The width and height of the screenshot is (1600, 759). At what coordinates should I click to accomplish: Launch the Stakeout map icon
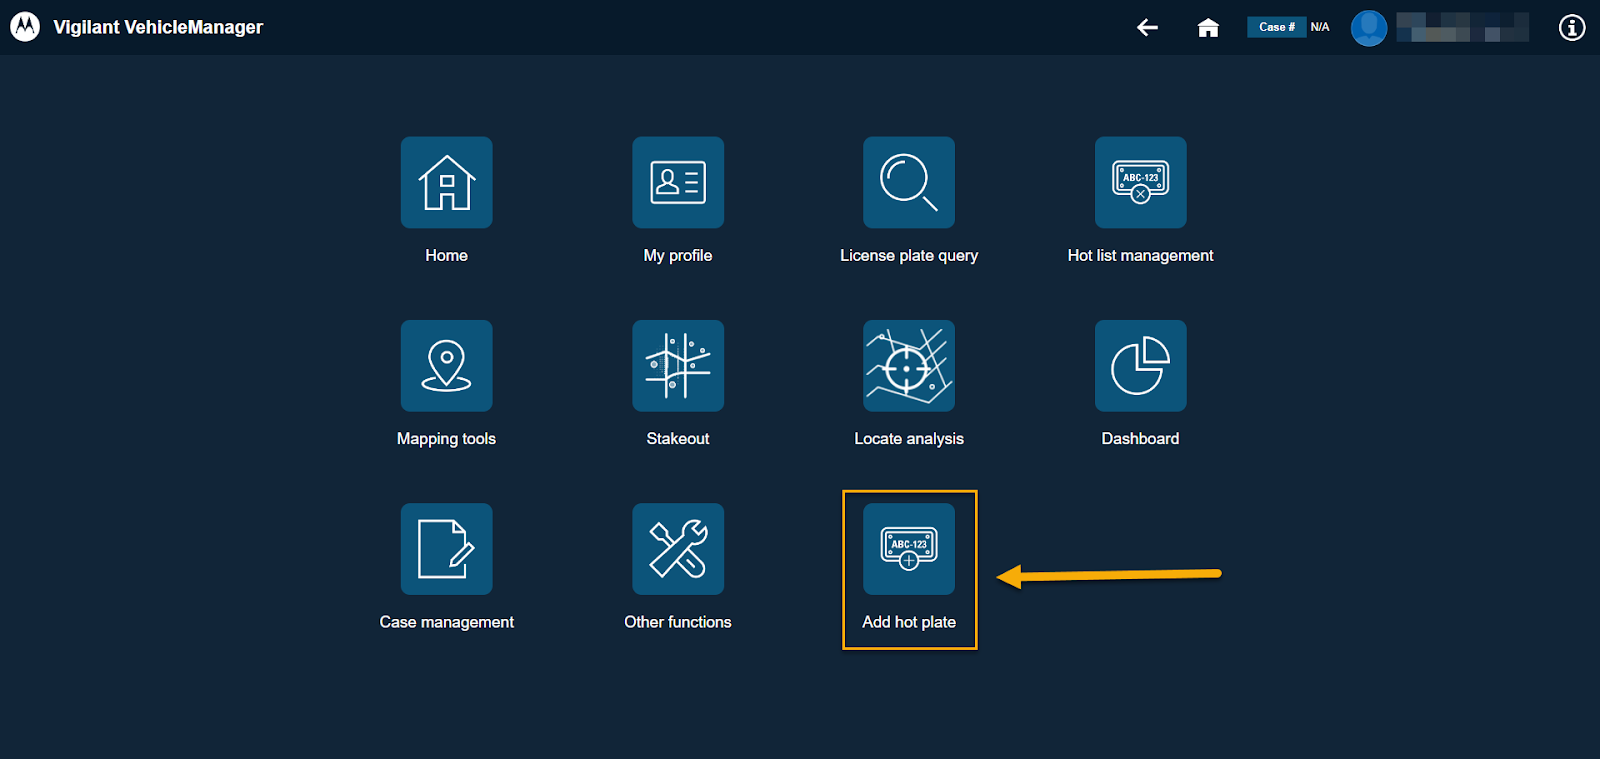click(678, 365)
